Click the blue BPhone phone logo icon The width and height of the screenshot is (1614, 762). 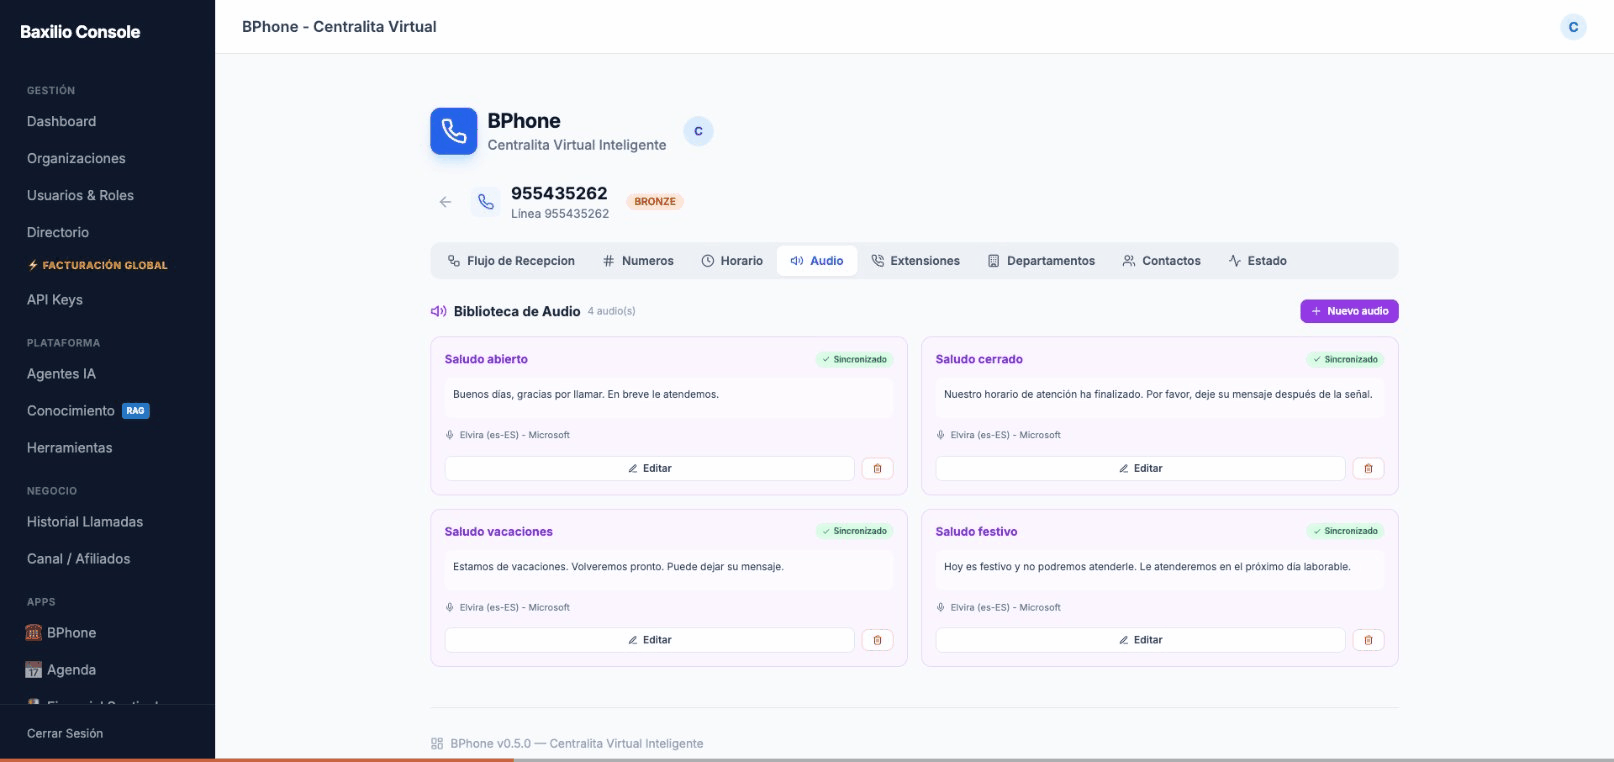[454, 132]
